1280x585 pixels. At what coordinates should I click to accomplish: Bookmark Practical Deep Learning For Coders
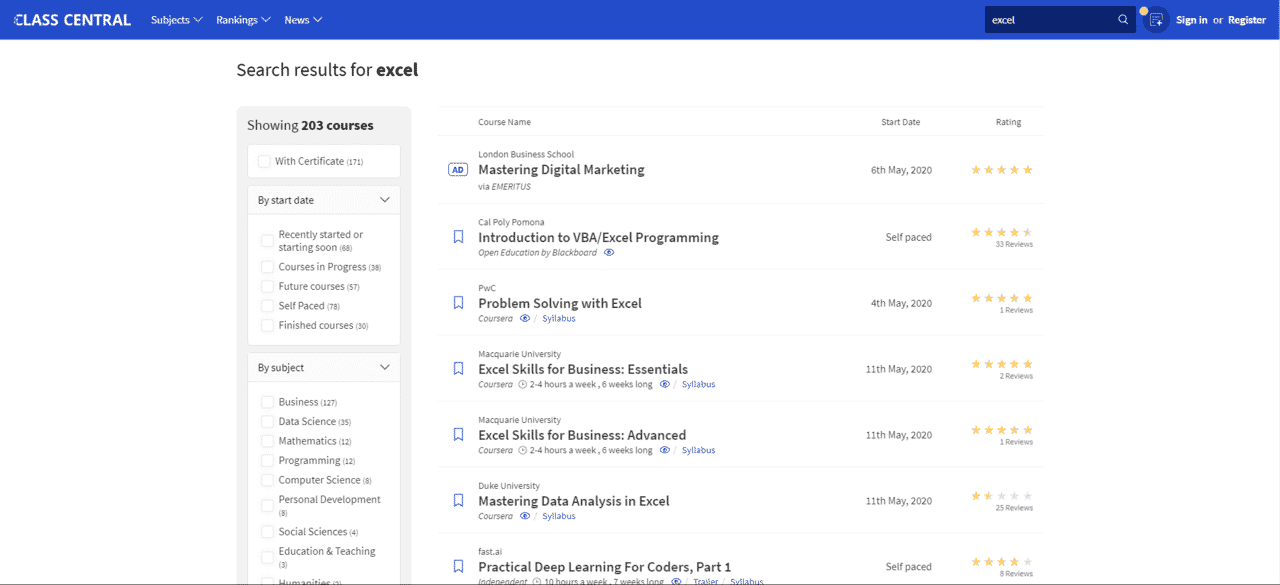[458, 567]
